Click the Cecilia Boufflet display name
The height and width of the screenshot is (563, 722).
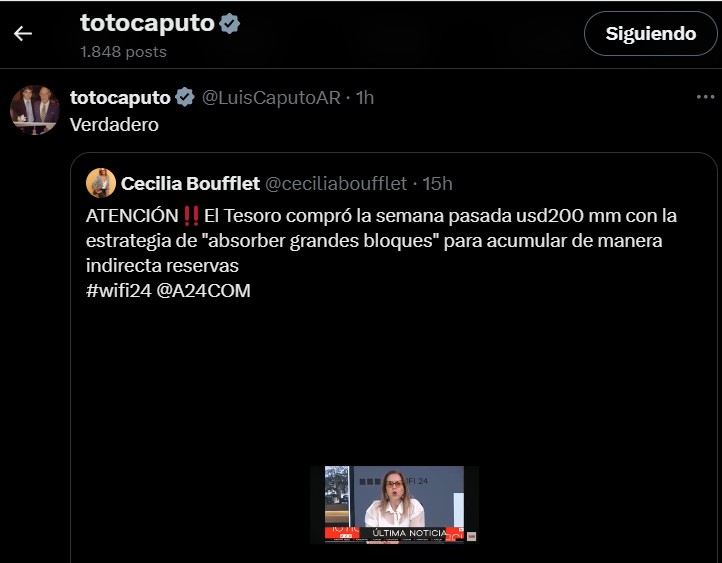[190, 184]
